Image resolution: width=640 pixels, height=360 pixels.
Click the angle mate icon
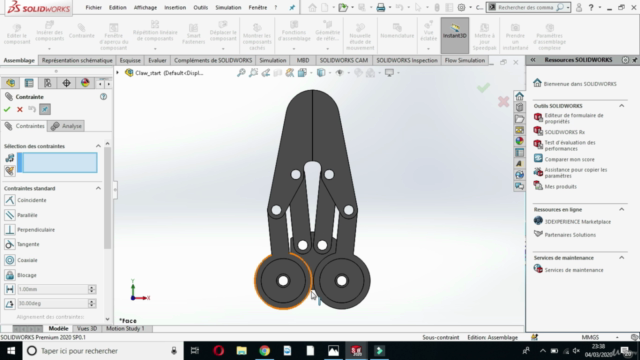pyautogui.click(x=10, y=303)
